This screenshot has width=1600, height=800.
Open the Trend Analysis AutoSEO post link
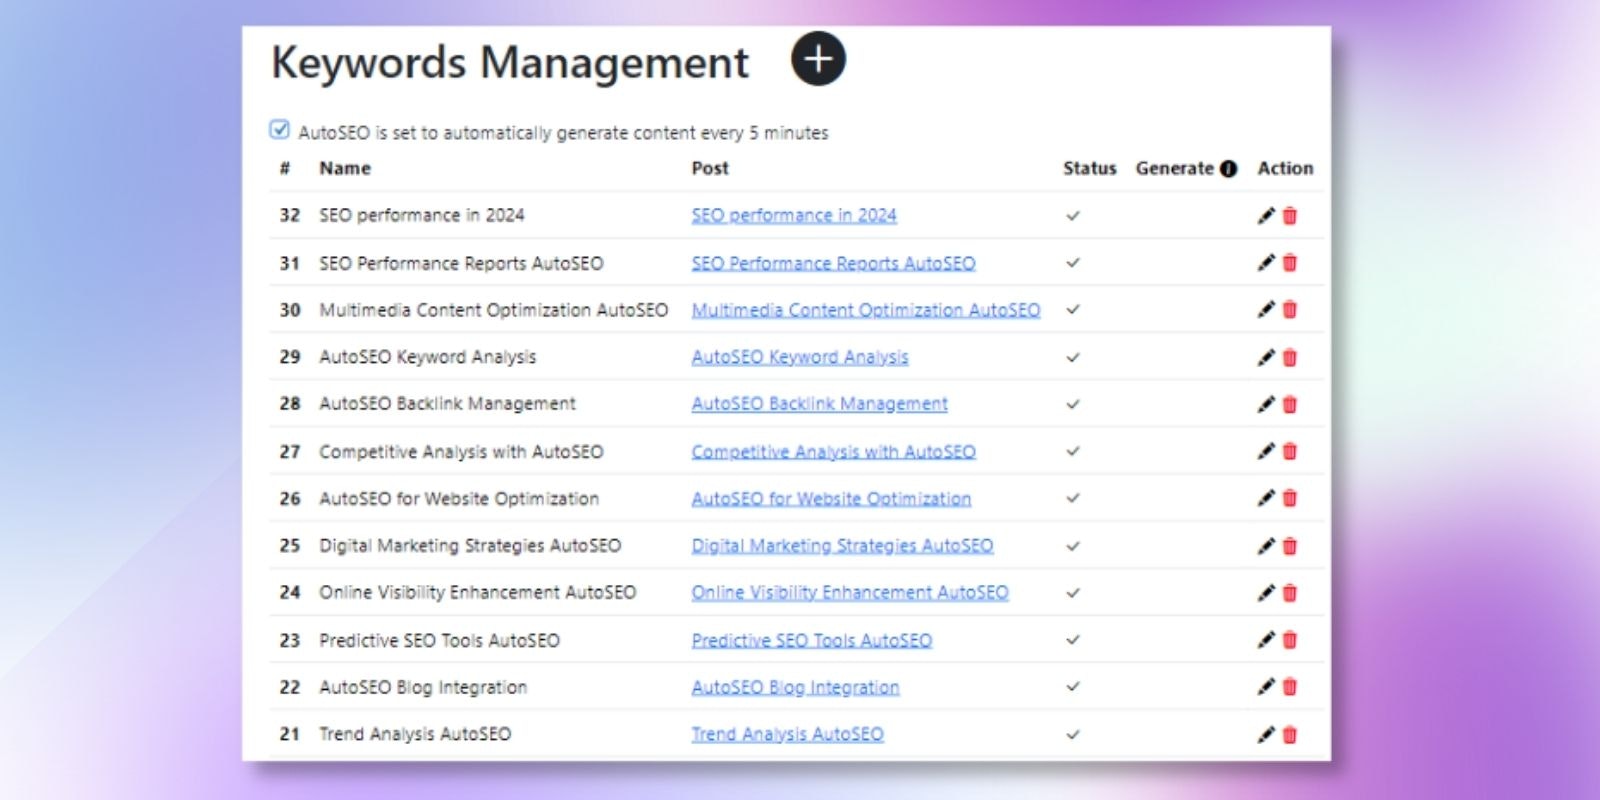(787, 734)
